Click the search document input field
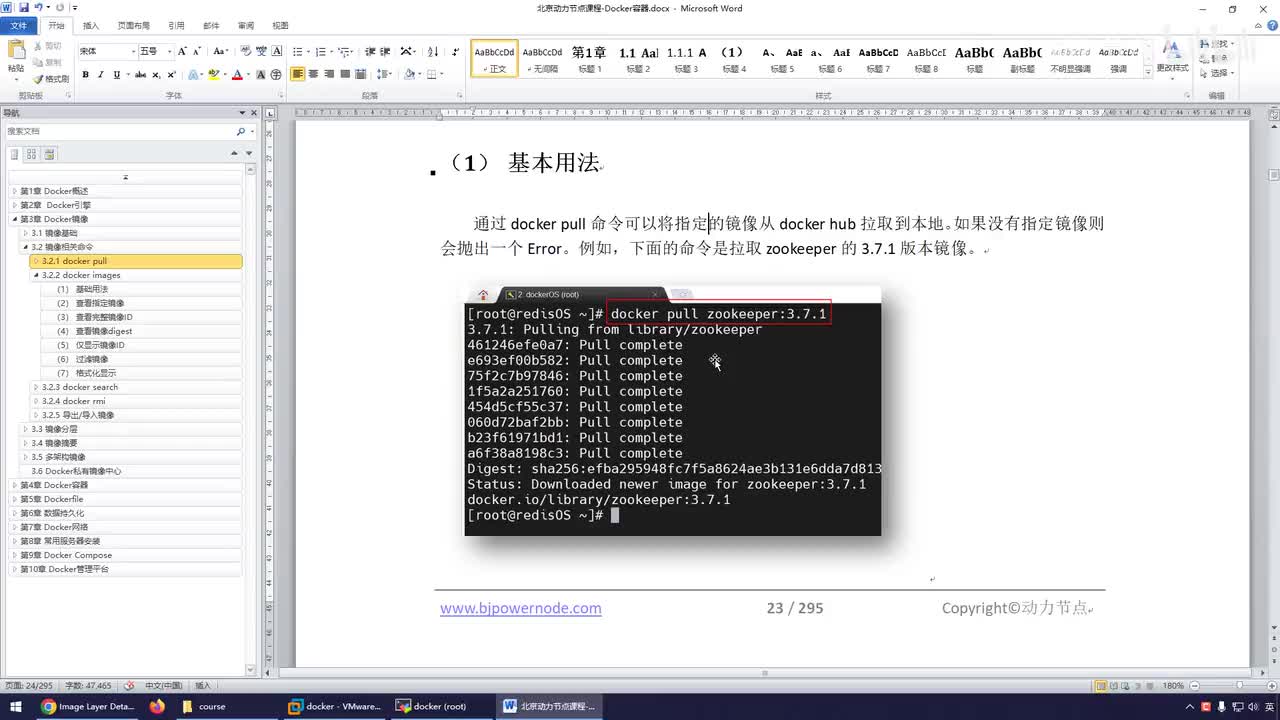1280x720 pixels. coord(119,132)
